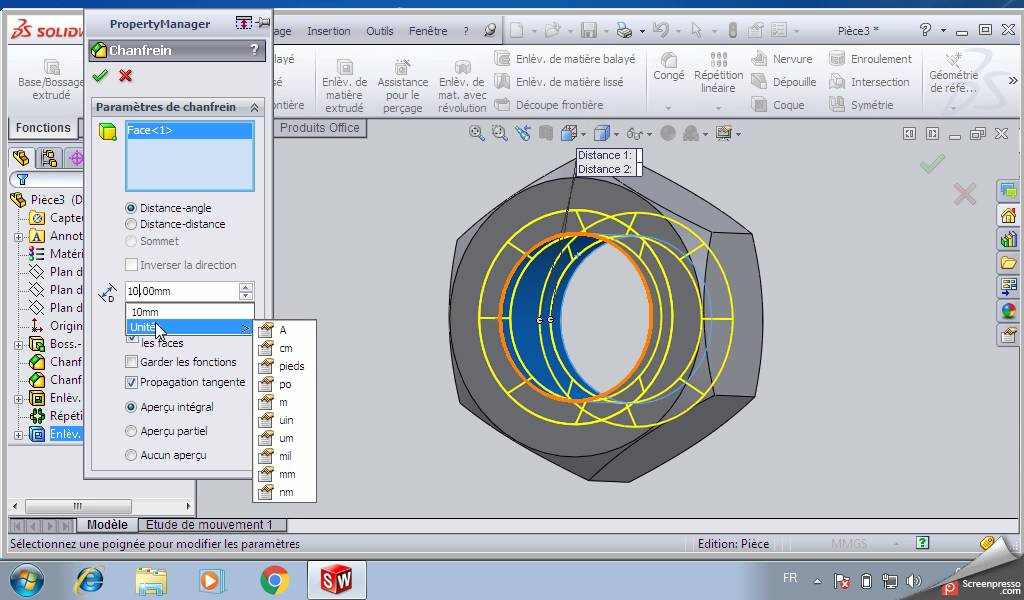Select the Distance-angle radio button
The width and height of the screenshot is (1024, 600).
tap(131, 208)
